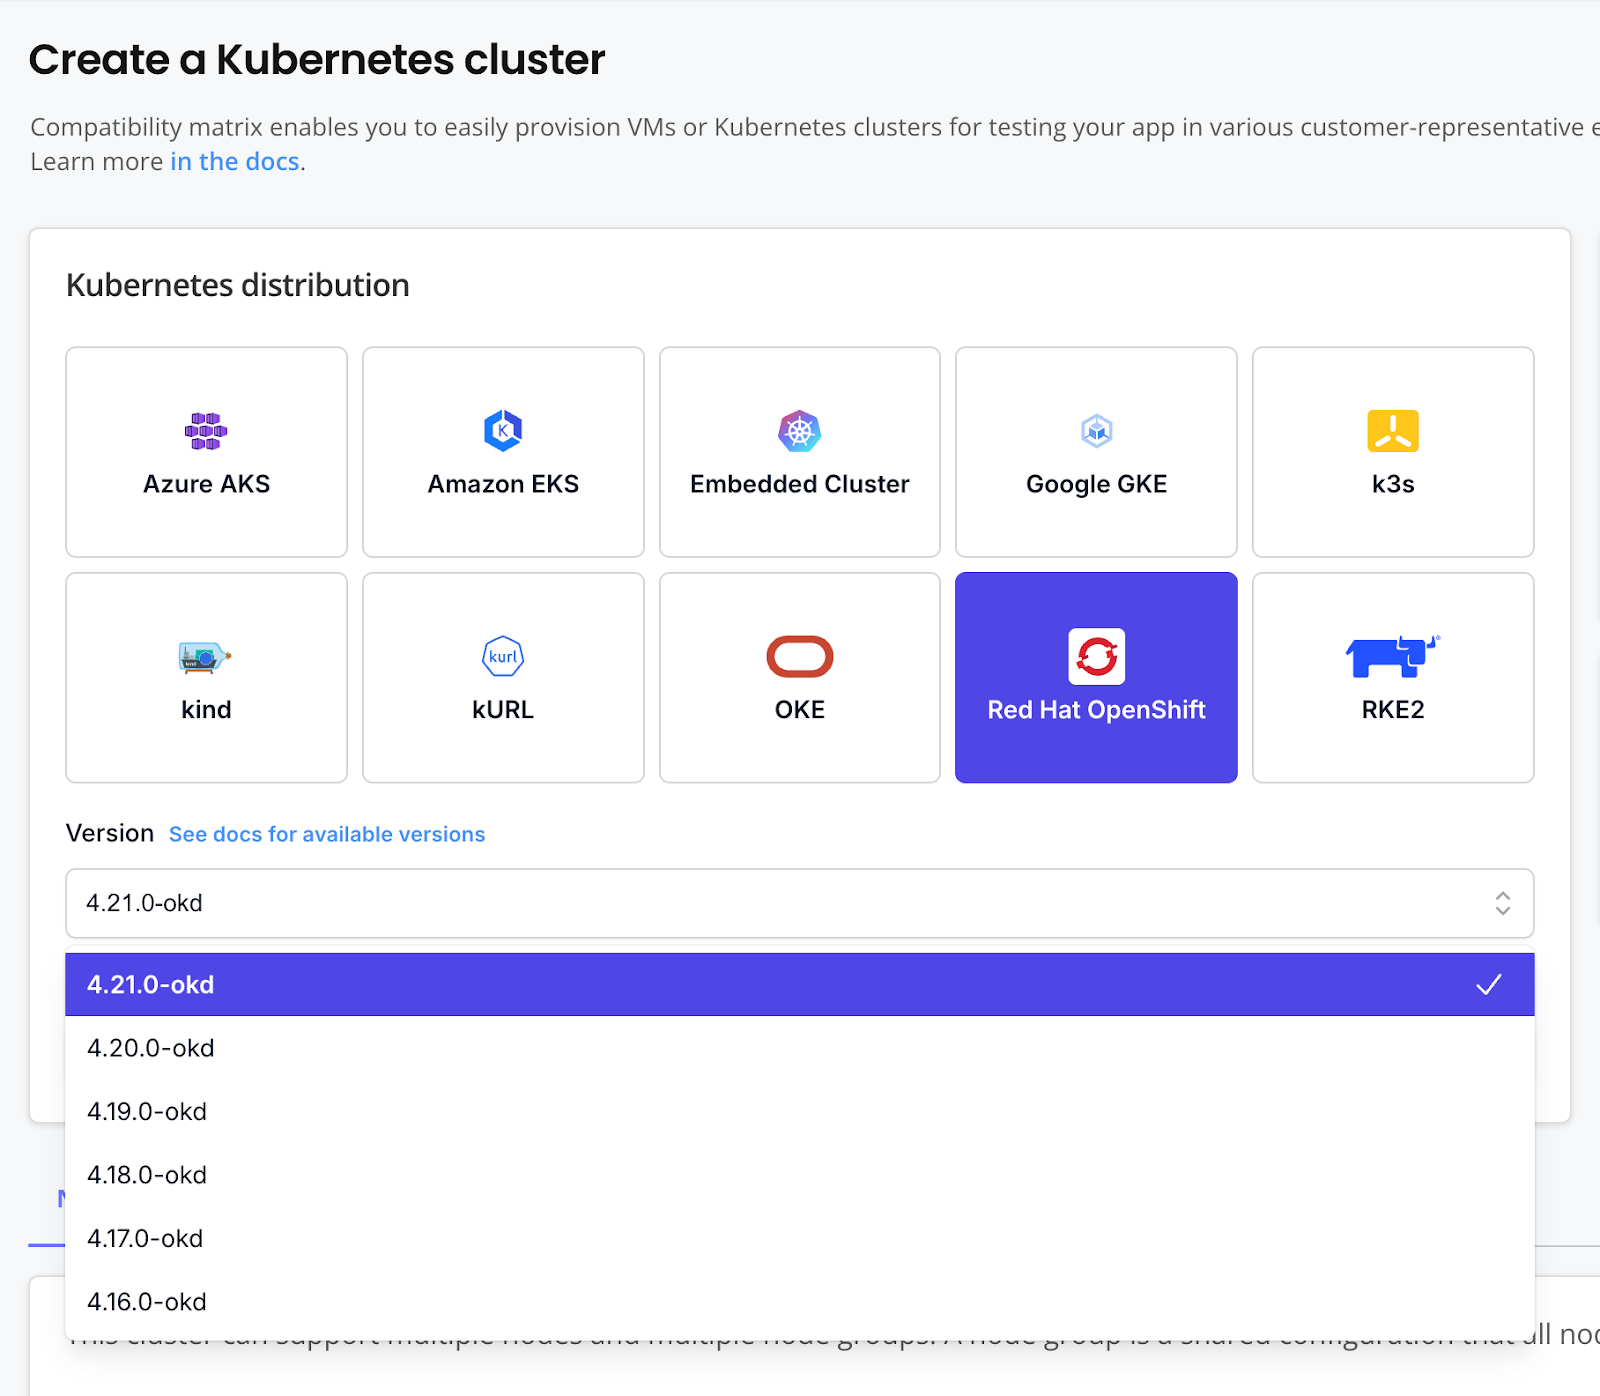Viewport: 1600px width, 1396px height.
Task: Pick the kURL logo icon
Action: pos(503,657)
